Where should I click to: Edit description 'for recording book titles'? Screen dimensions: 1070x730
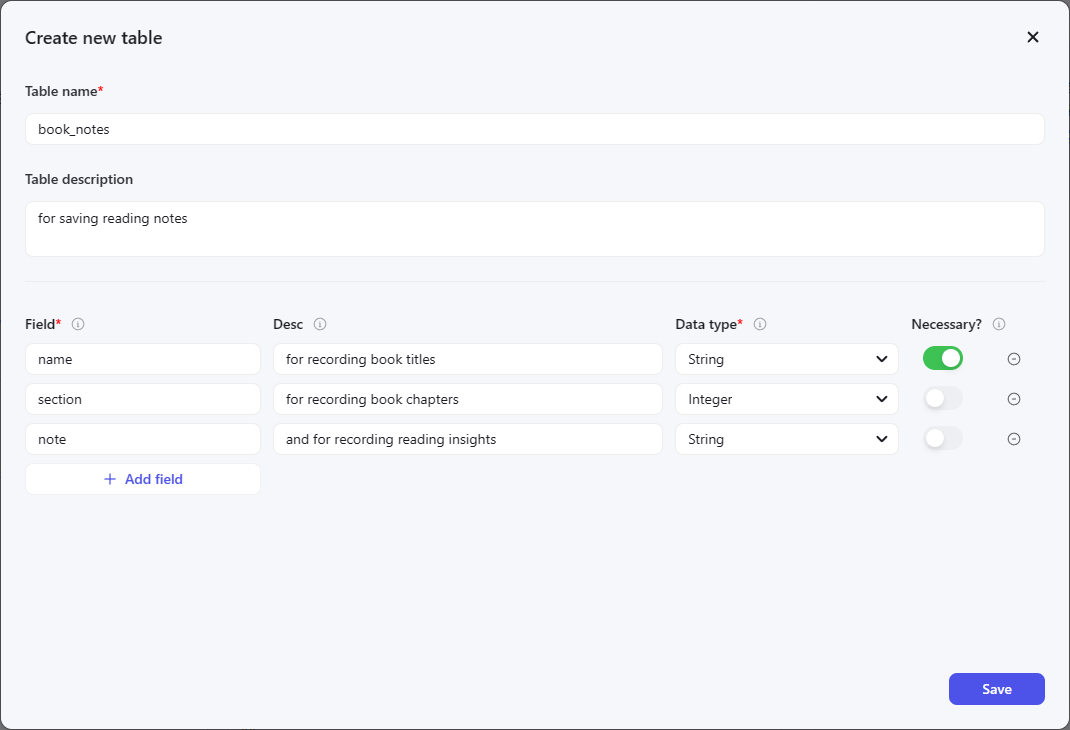coord(467,359)
